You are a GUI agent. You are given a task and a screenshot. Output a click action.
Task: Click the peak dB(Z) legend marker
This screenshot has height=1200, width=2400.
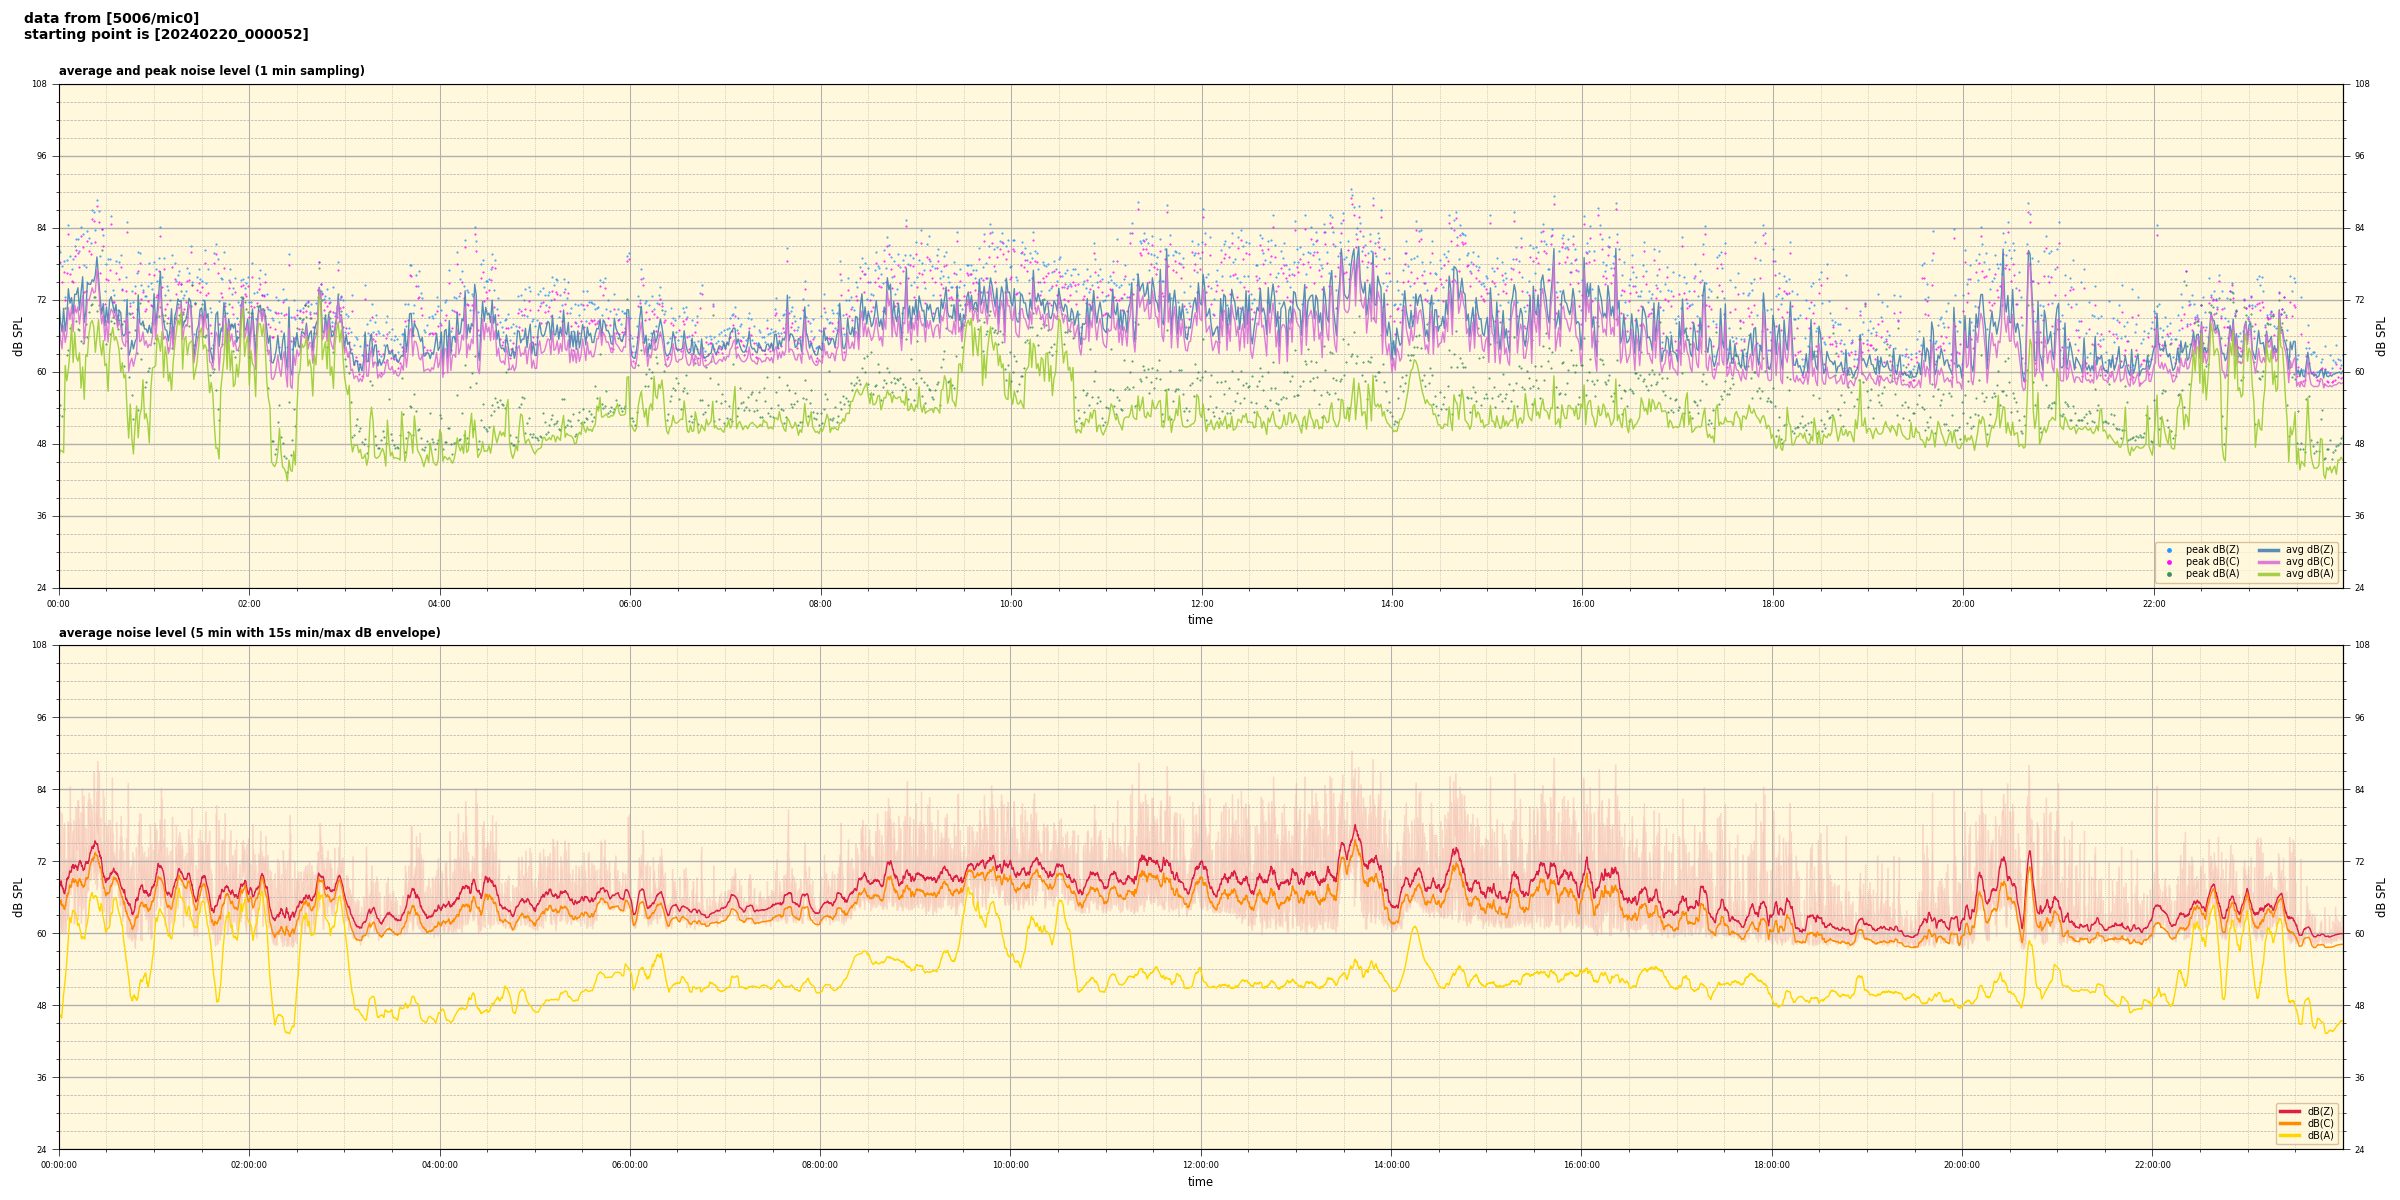pos(2169,550)
